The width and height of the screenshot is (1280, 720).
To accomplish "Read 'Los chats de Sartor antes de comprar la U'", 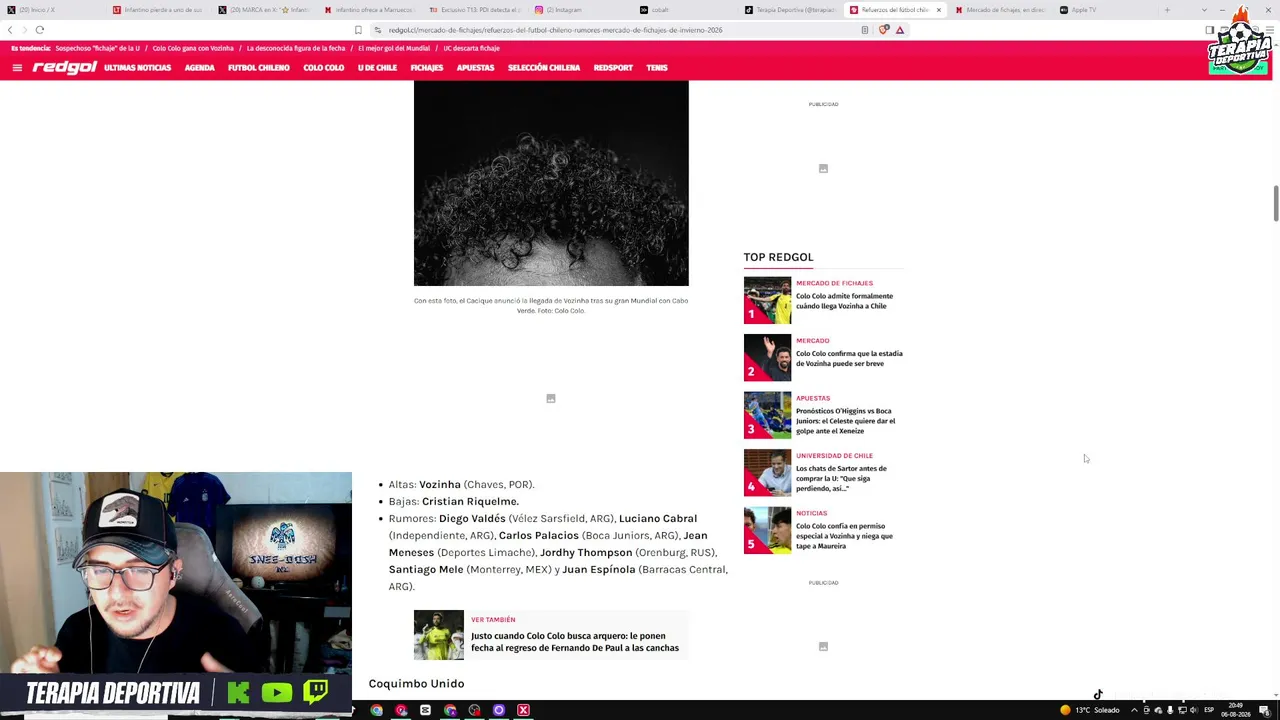I will pyautogui.click(x=841, y=478).
